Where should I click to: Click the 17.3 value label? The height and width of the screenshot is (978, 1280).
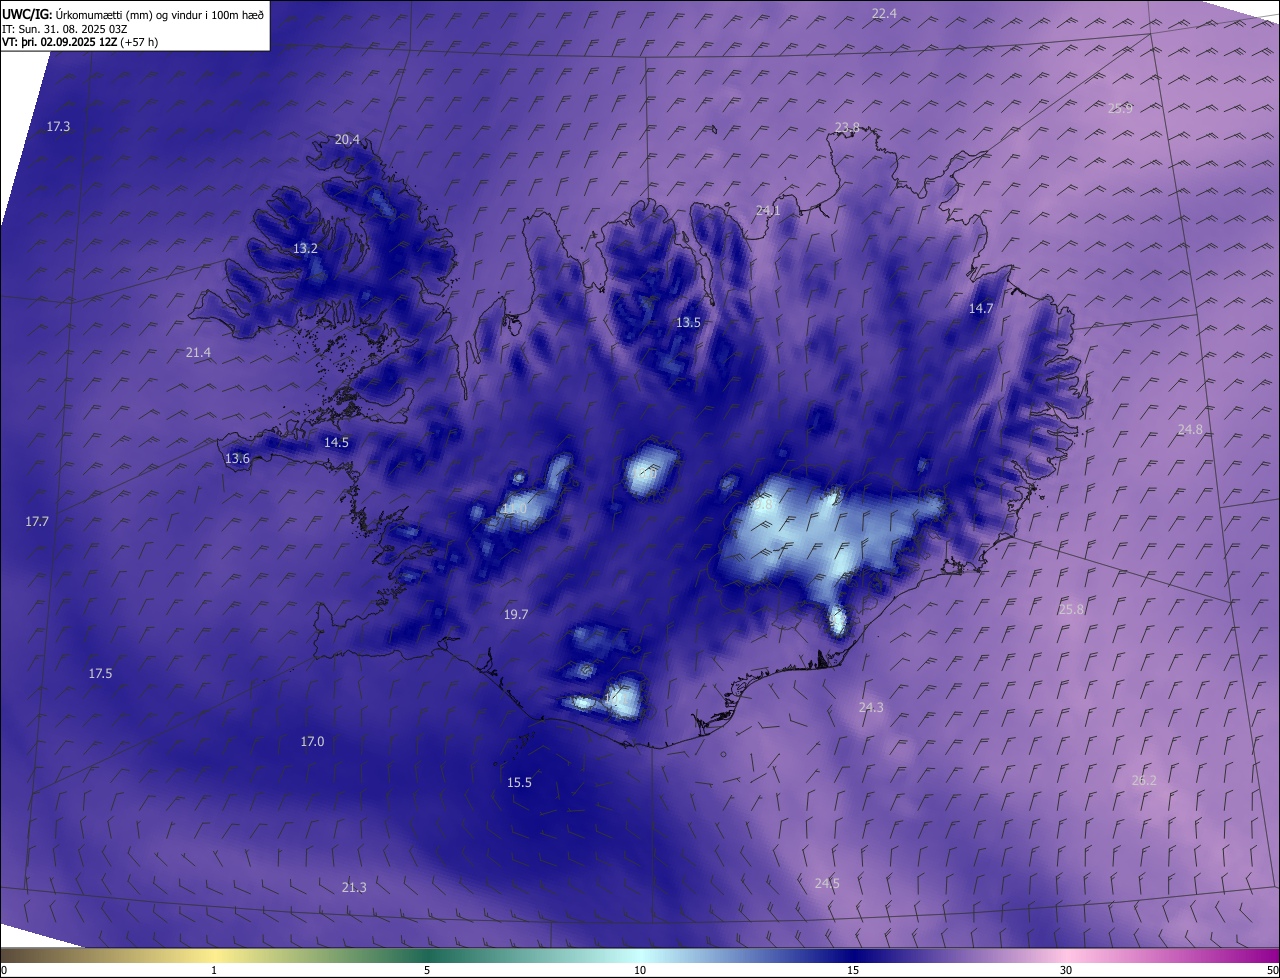(58, 126)
